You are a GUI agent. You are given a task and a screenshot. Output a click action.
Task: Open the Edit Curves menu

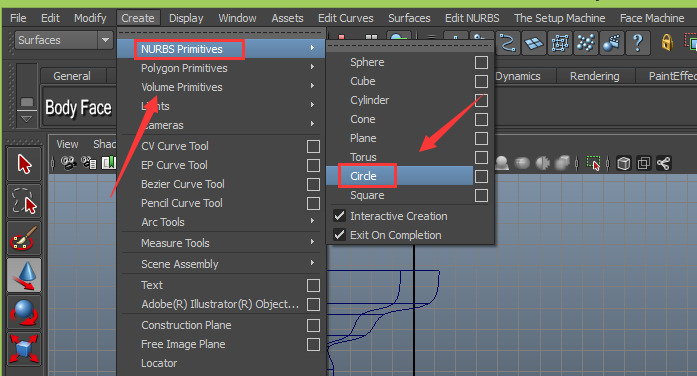345,18
